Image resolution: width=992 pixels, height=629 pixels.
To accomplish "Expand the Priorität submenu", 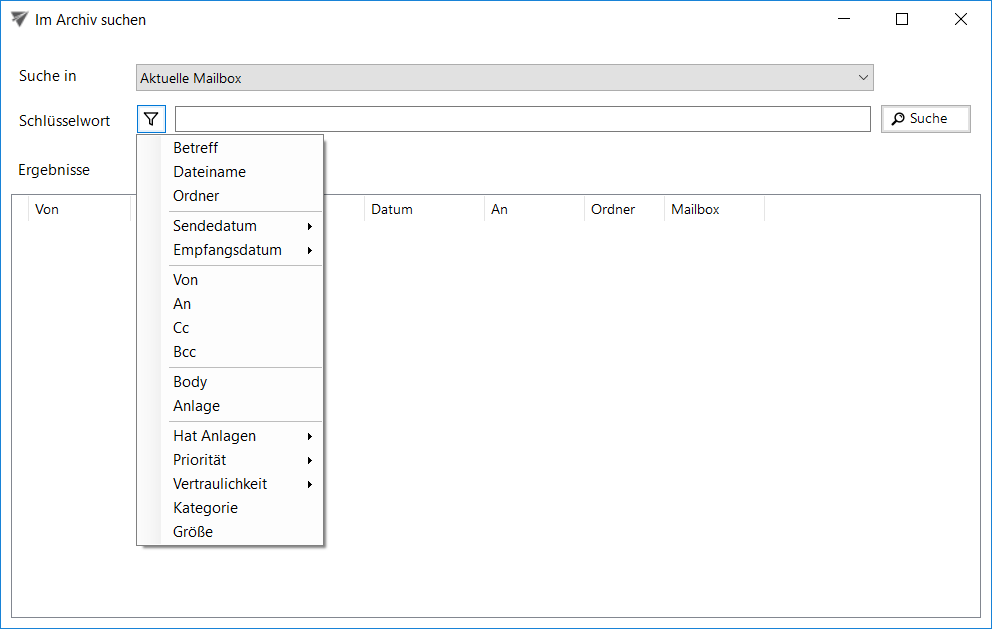I will coord(200,460).
